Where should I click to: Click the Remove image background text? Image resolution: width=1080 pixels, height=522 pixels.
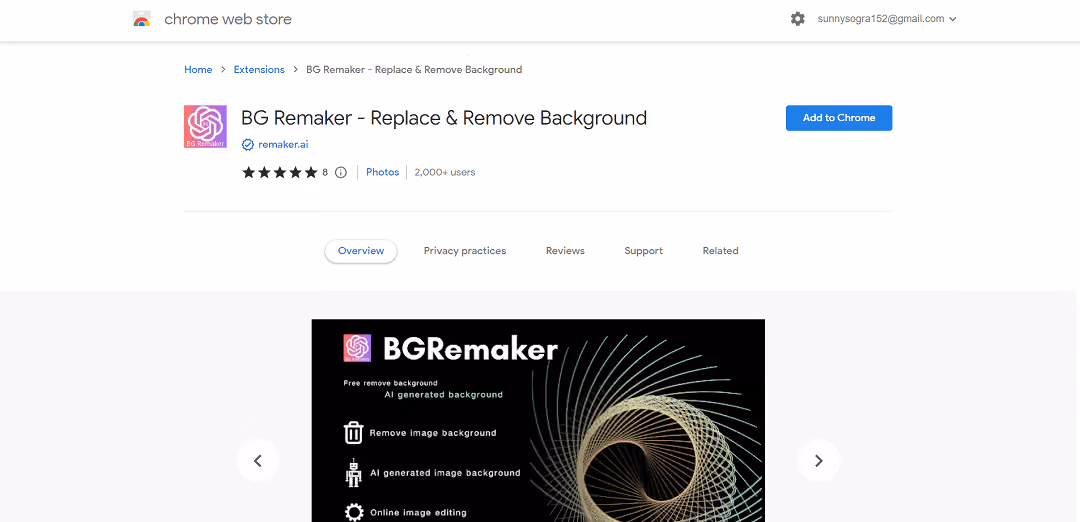point(433,433)
